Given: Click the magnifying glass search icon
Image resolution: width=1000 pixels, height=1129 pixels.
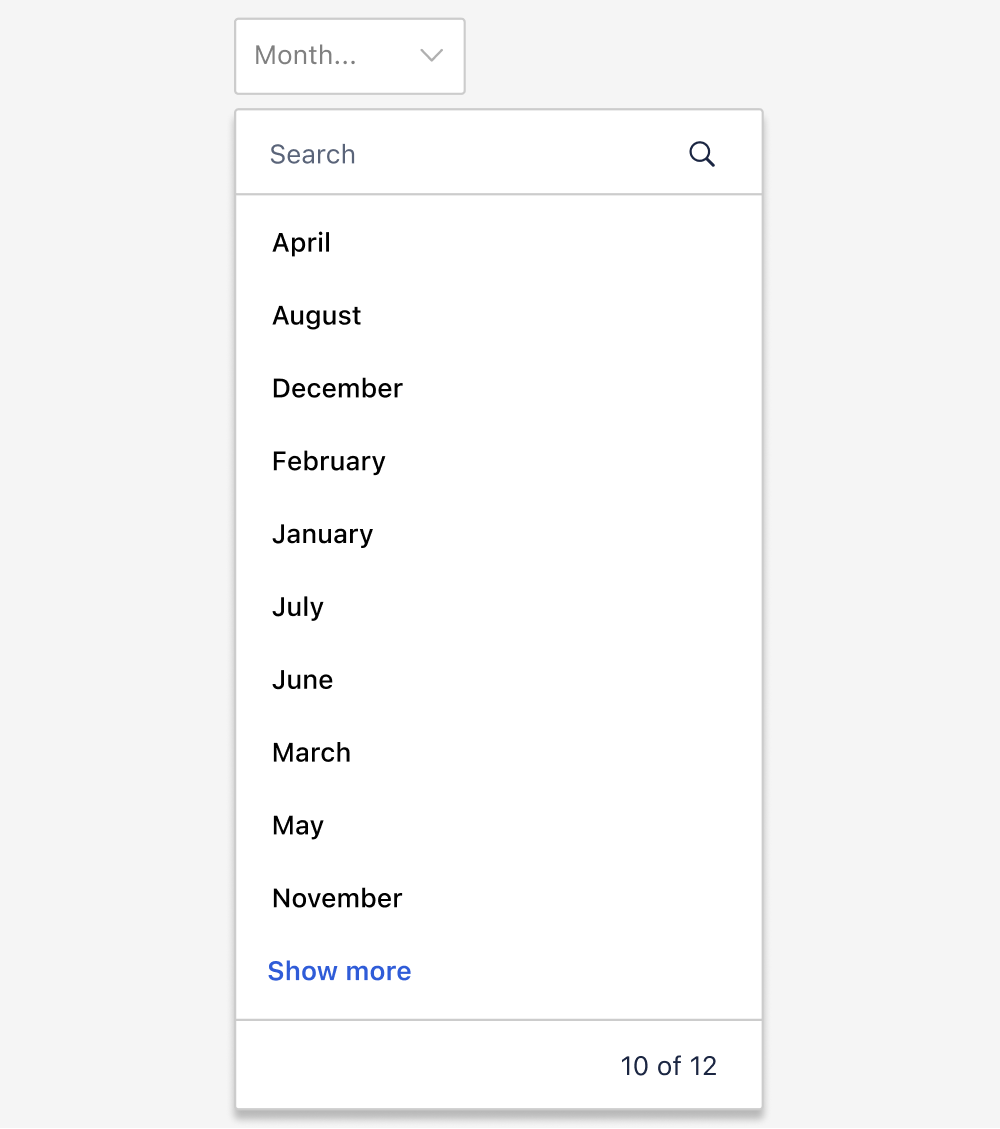Looking at the screenshot, I should tap(702, 154).
